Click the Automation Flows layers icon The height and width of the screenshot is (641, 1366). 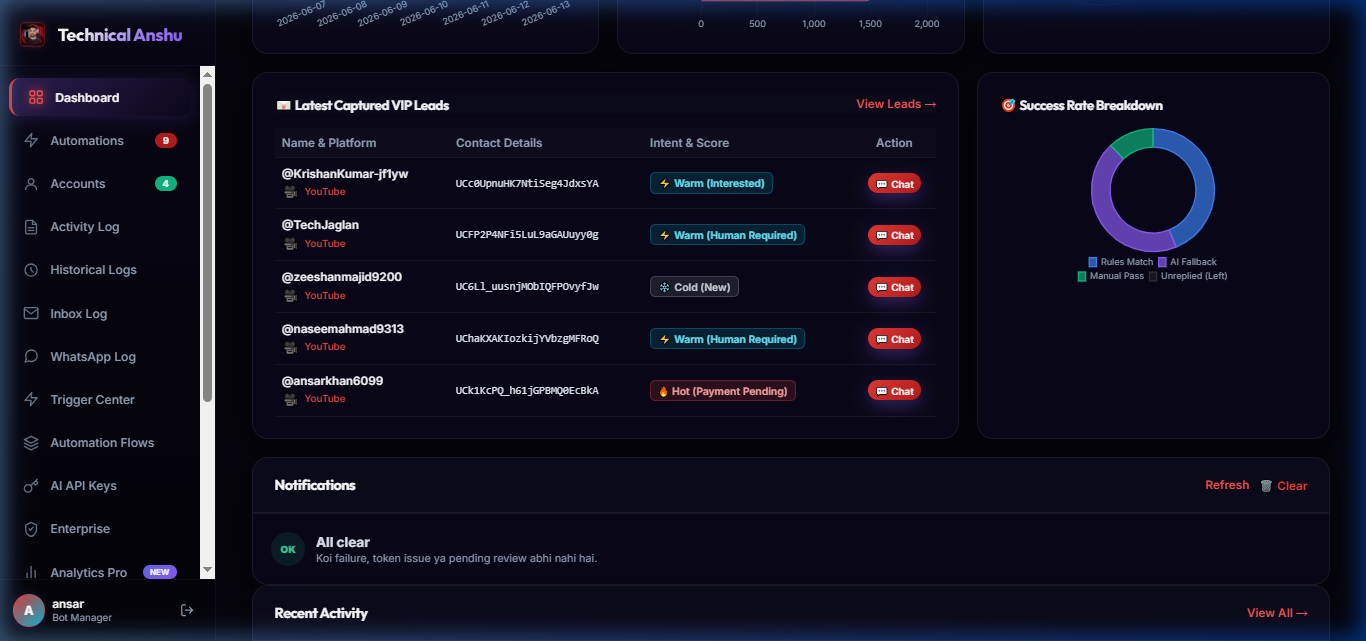31,443
